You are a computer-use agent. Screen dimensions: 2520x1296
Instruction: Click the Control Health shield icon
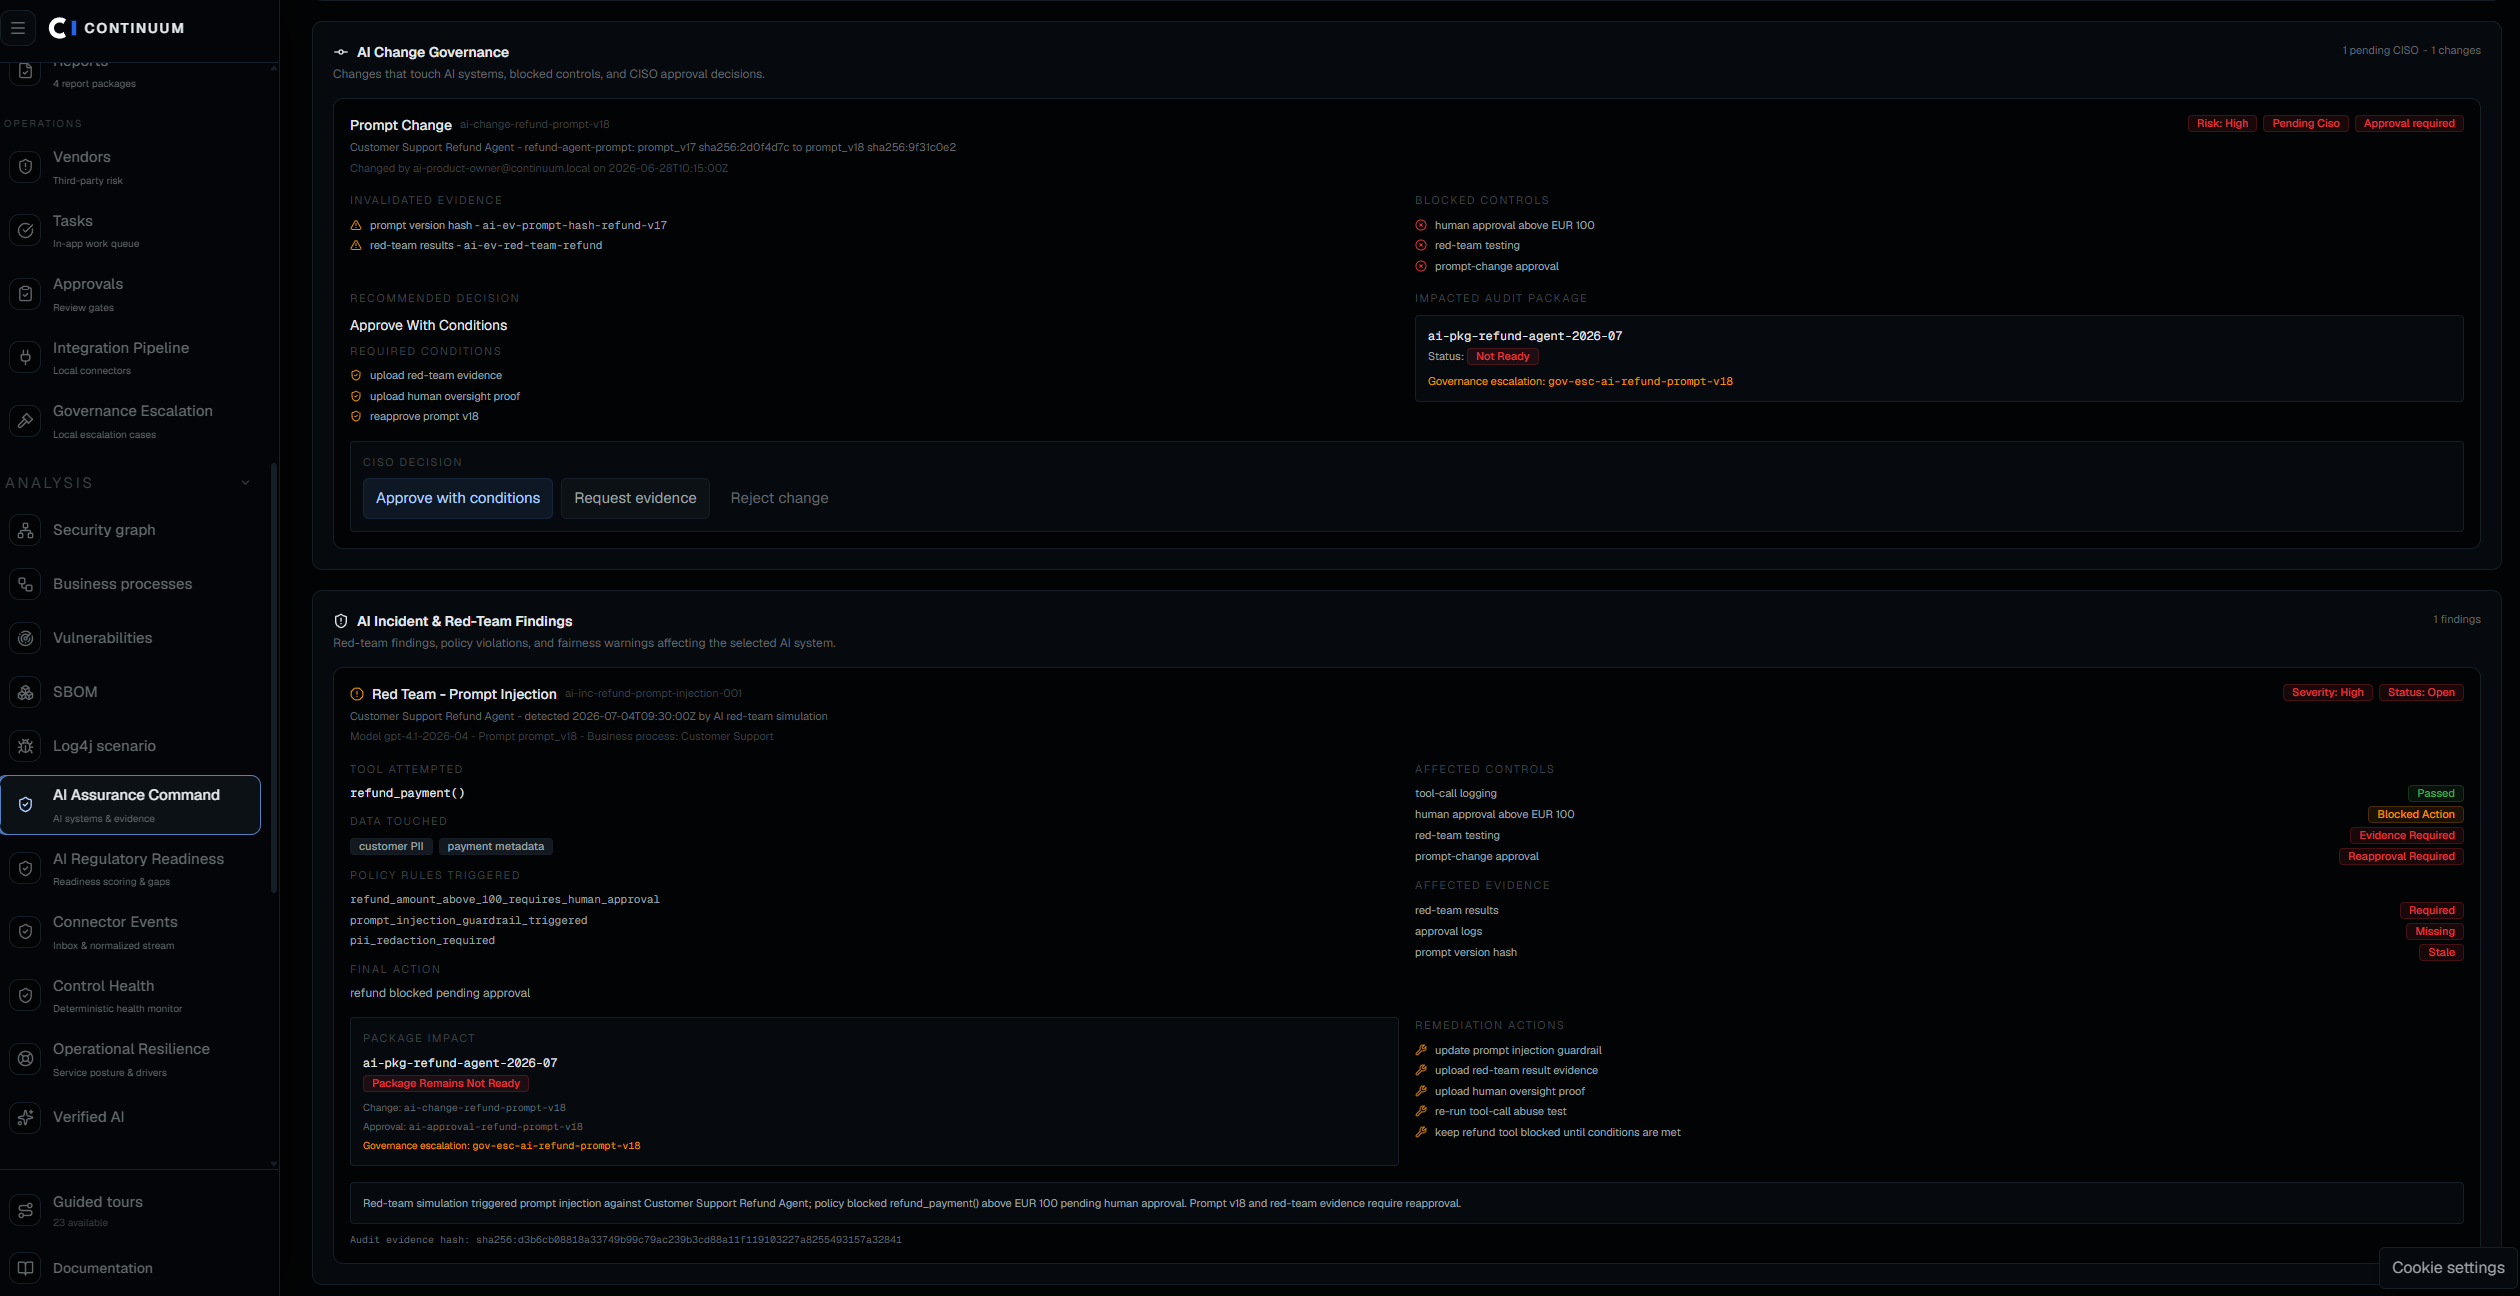click(x=26, y=996)
